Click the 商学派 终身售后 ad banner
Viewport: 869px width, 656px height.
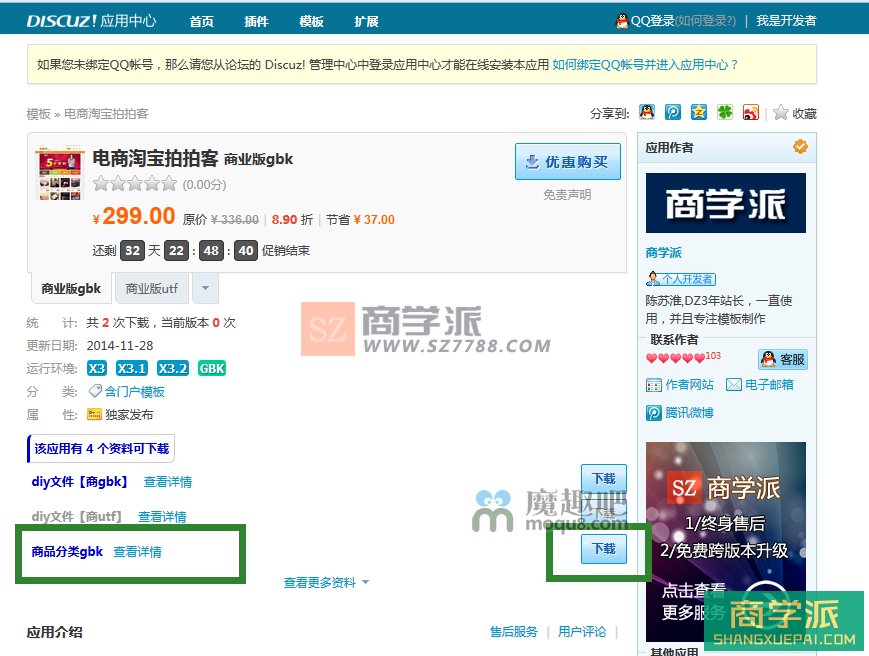[x=726, y=541]
